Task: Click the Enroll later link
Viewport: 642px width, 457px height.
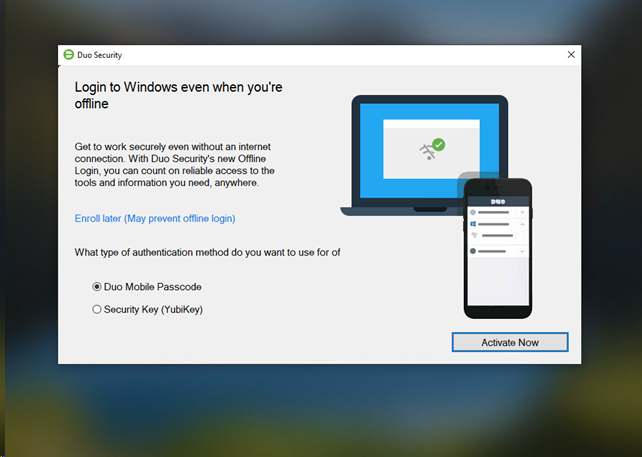Action: (x=154, y=218)
